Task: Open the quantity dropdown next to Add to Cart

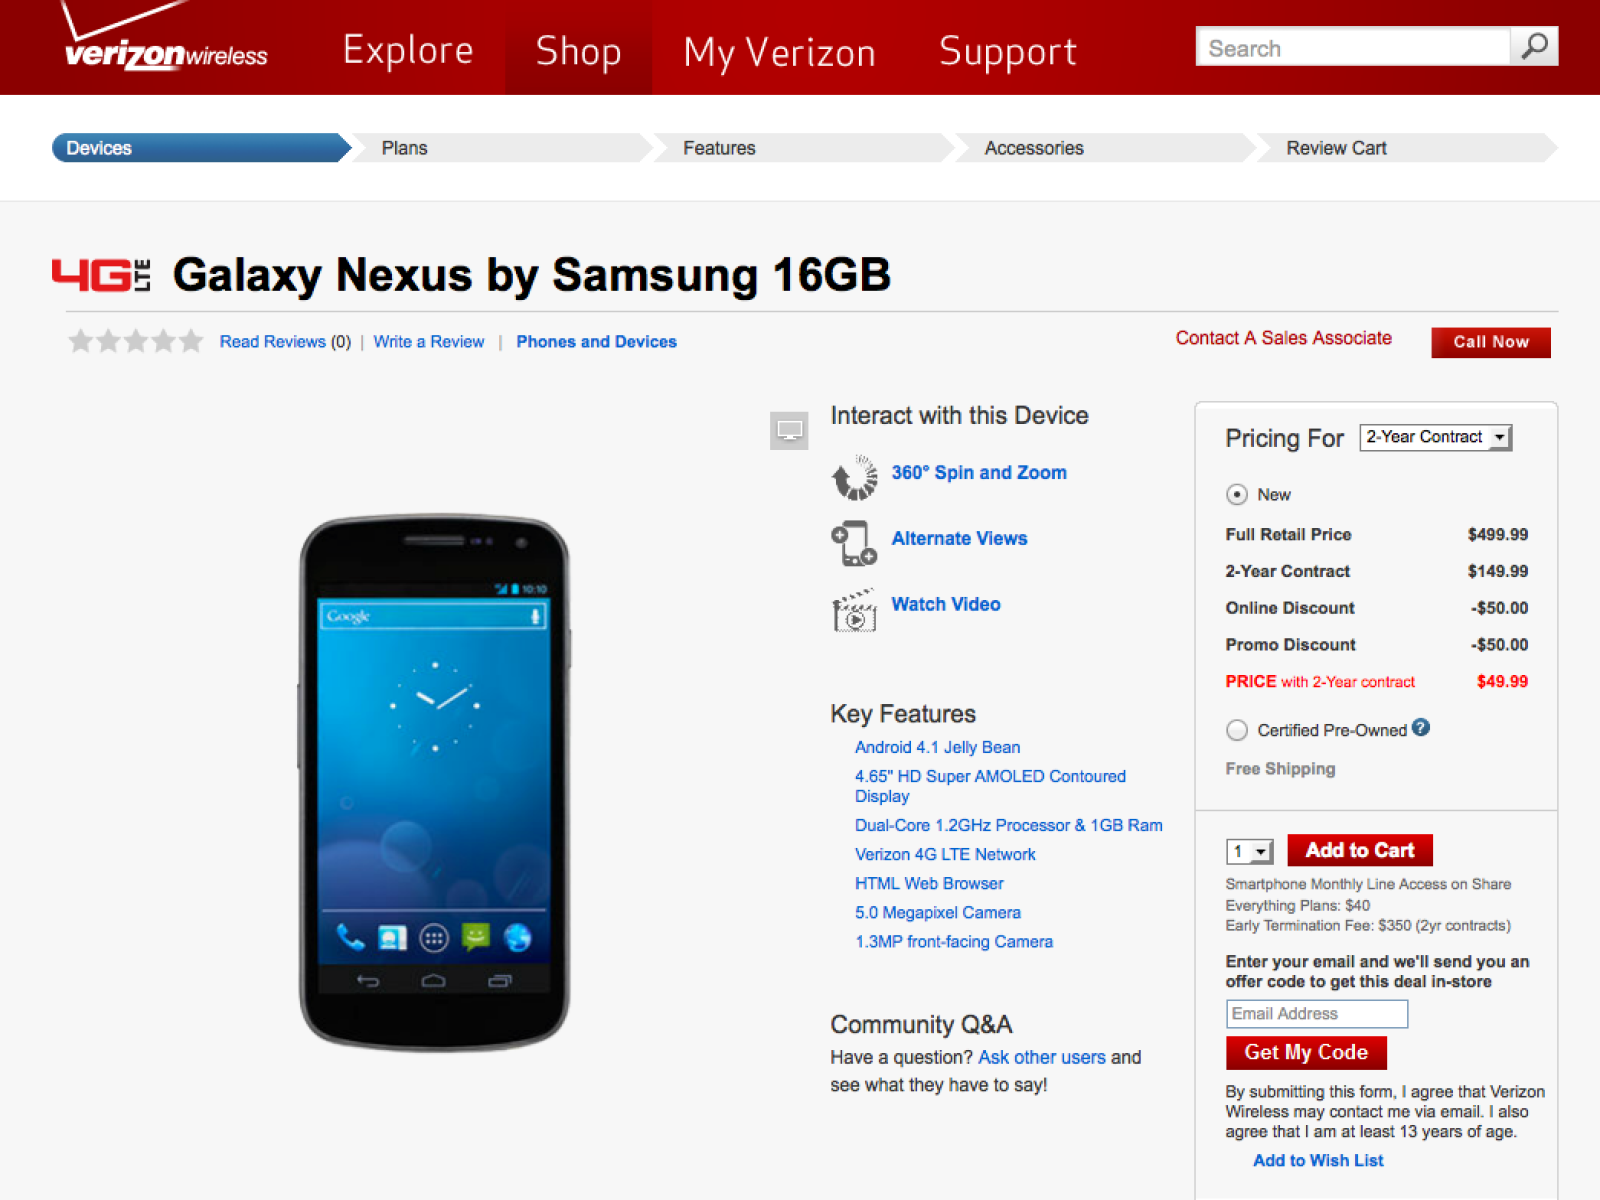Action: pos(1249,851)
